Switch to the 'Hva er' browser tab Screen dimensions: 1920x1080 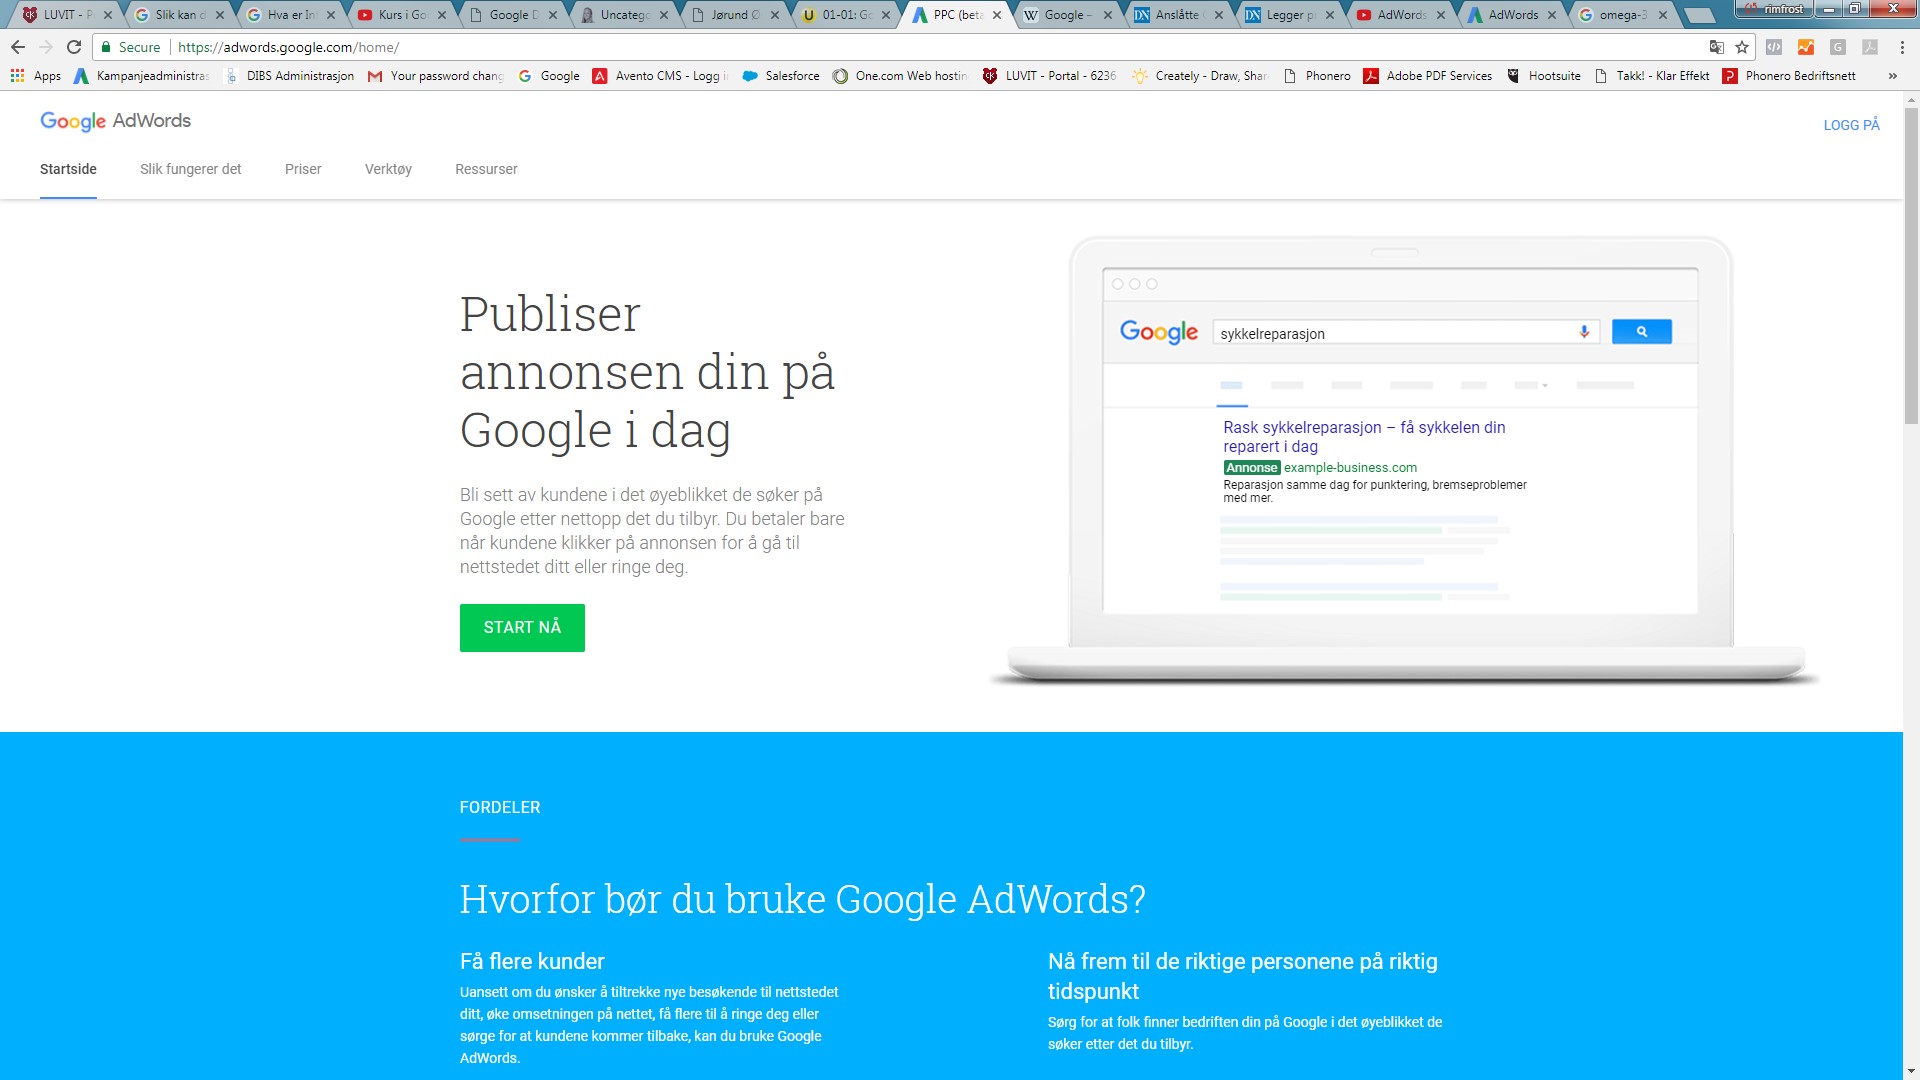pos(290,15)
